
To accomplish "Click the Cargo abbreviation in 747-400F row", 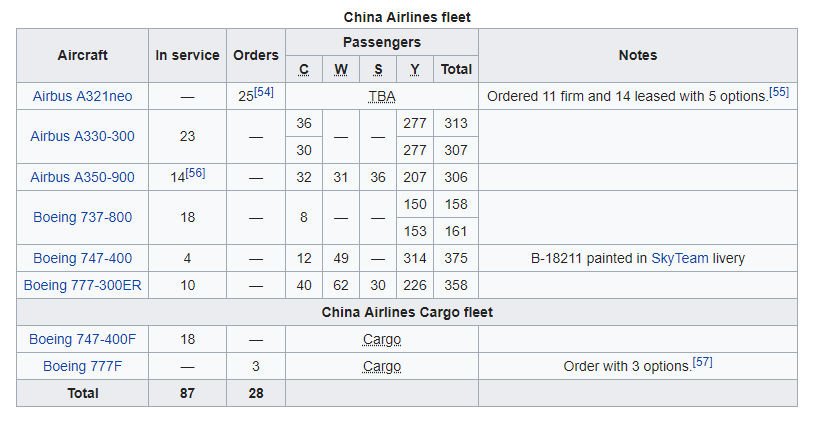I will coord(382,339).
